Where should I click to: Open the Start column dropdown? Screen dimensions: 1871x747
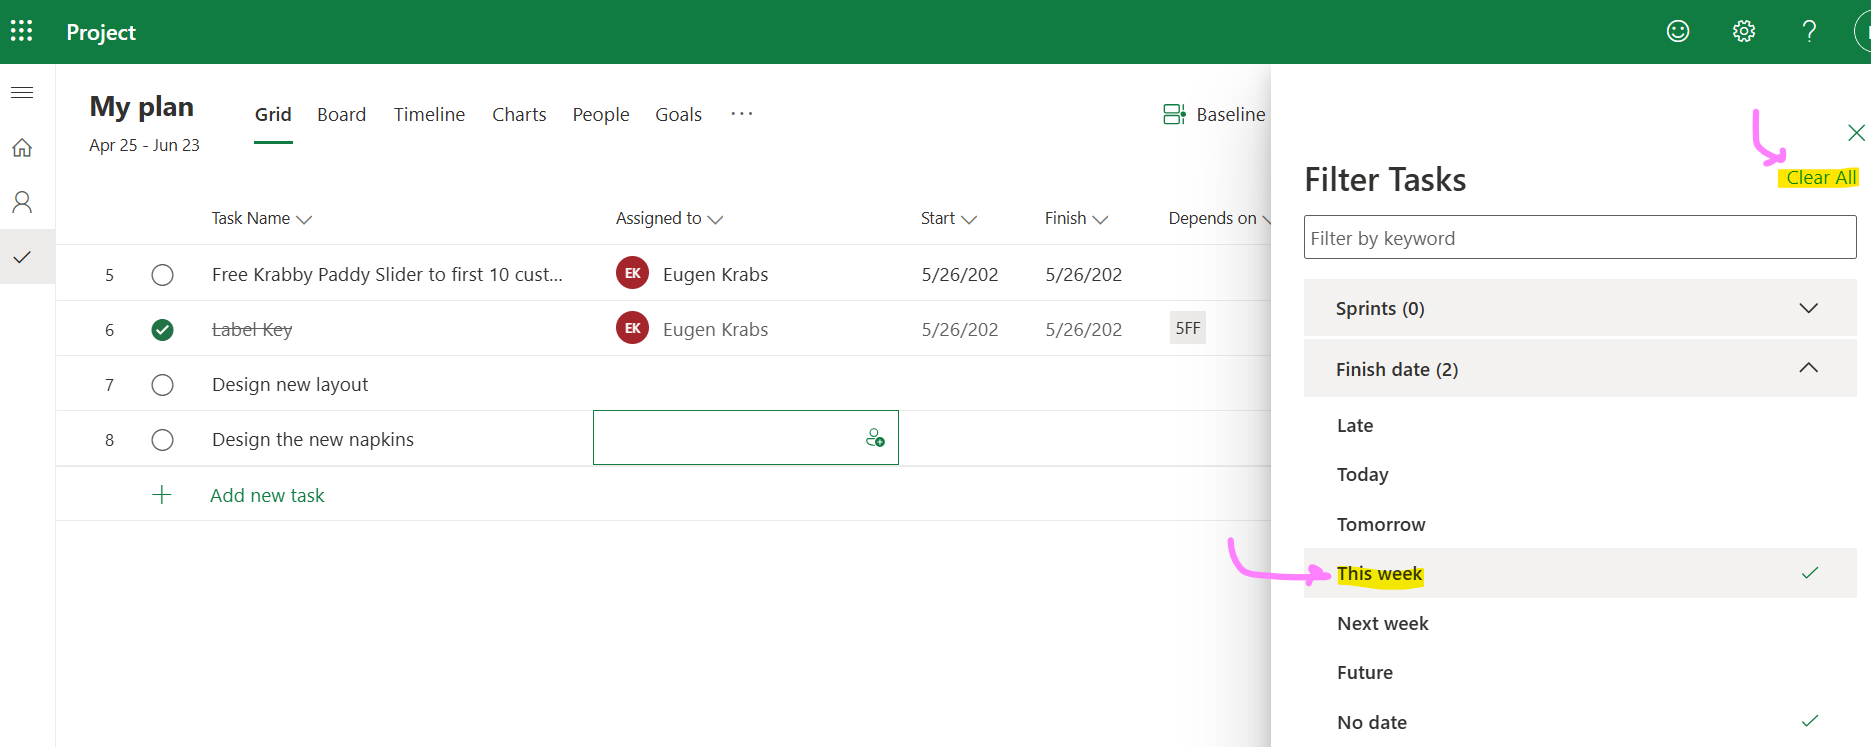pyautogui.click(x=968, y=219)
